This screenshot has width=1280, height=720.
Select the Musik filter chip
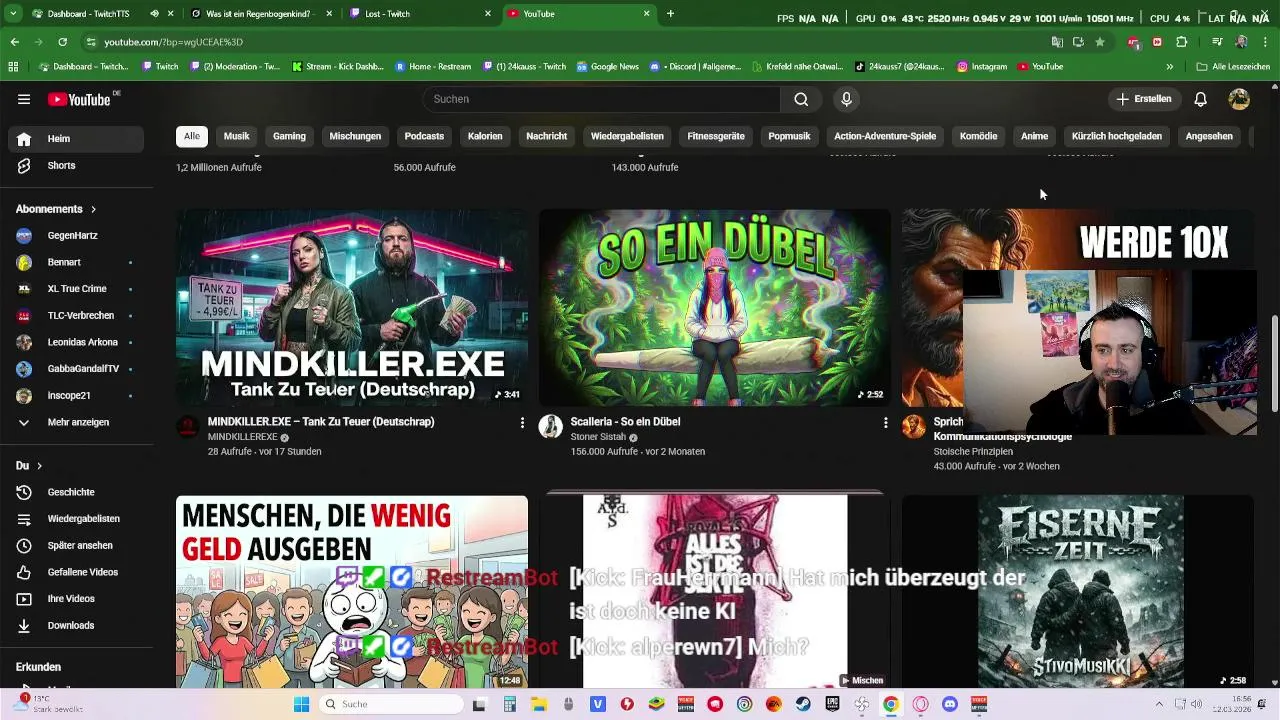(237, 136)
